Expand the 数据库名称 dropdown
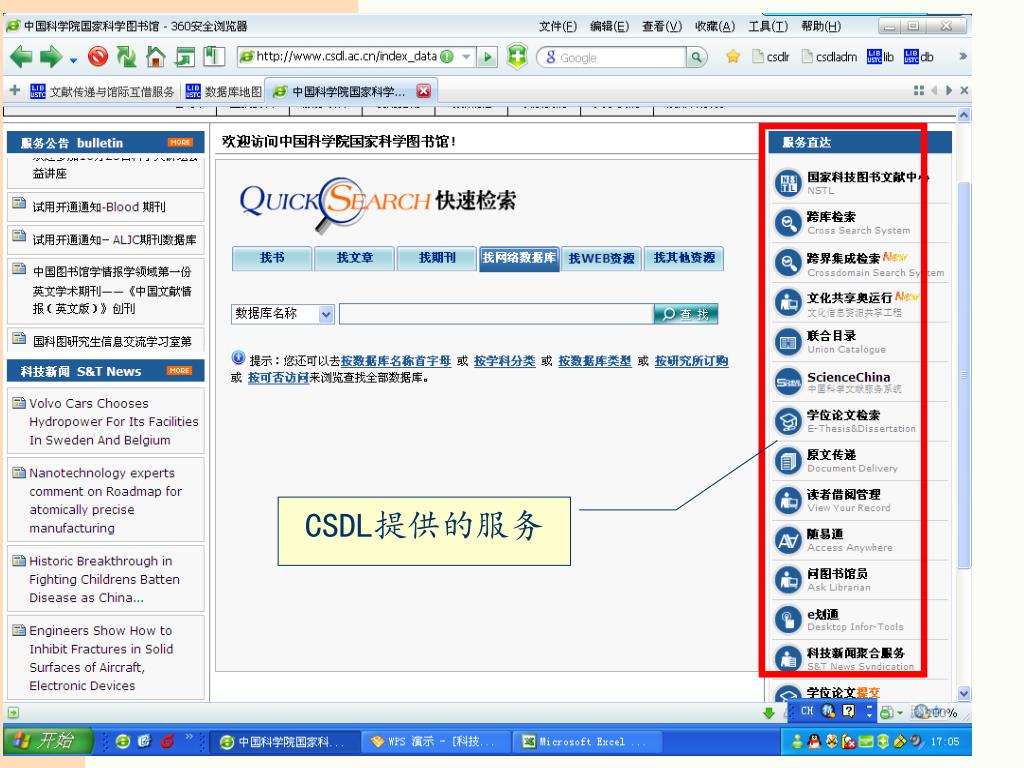The width and height of the screenshot is (1024, 768). point(326,314)
